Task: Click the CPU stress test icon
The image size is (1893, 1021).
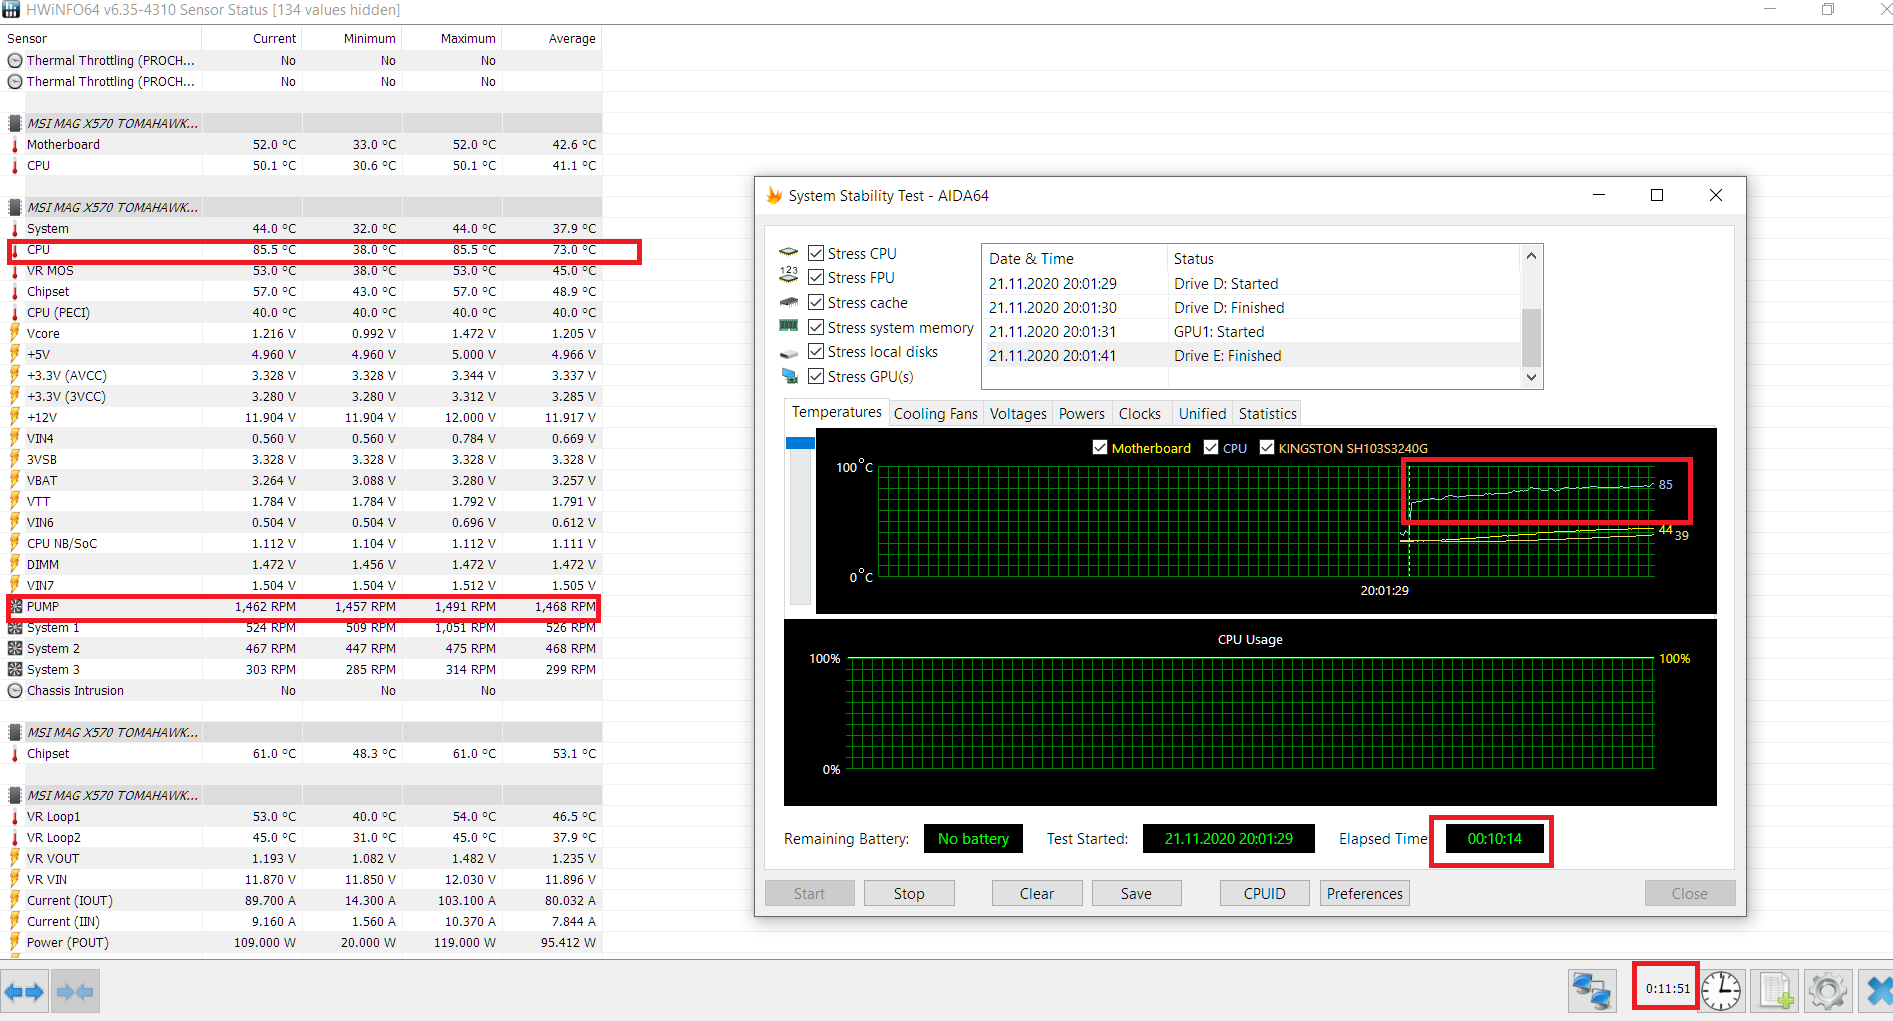Action: click(x=788, y=252)
